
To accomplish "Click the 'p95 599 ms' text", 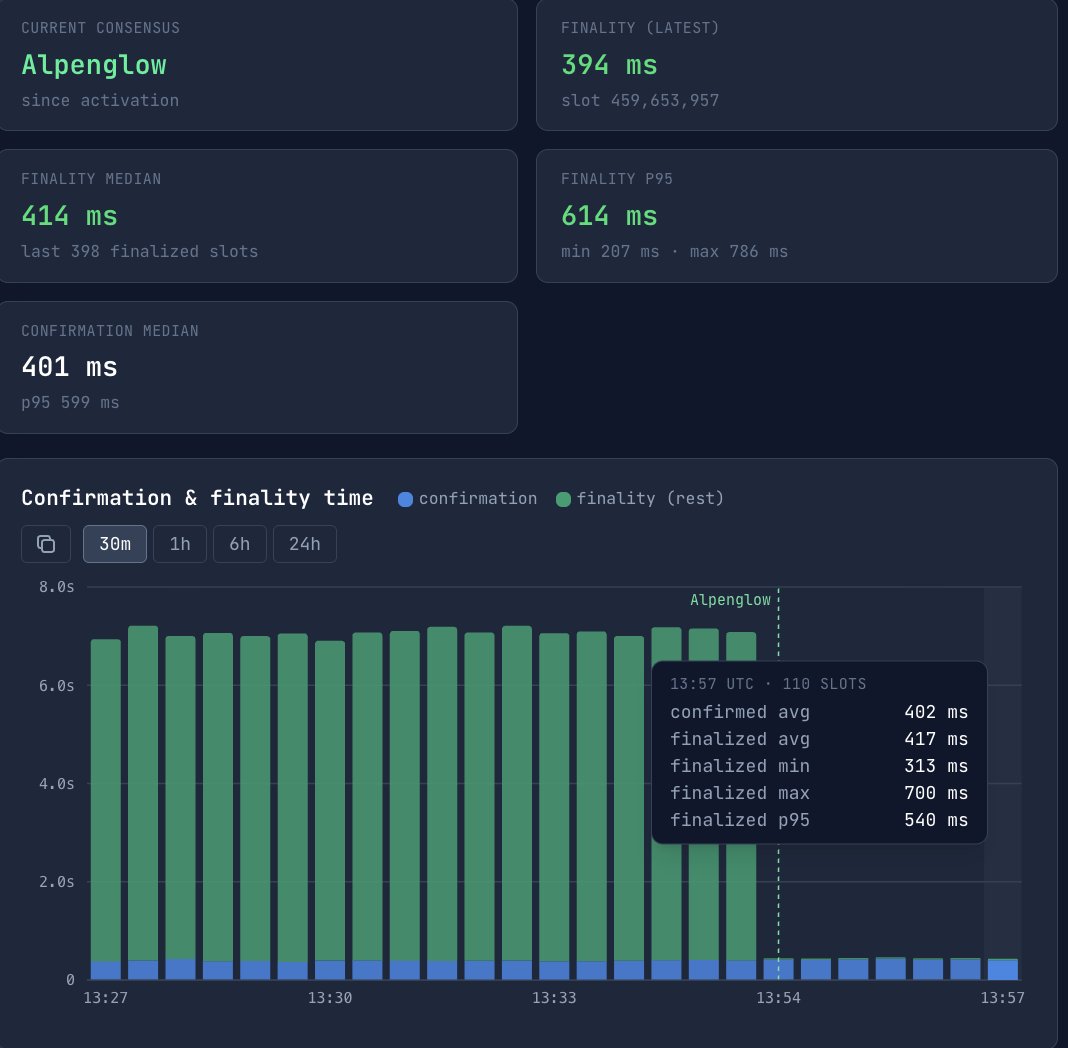I will (70, 402).
